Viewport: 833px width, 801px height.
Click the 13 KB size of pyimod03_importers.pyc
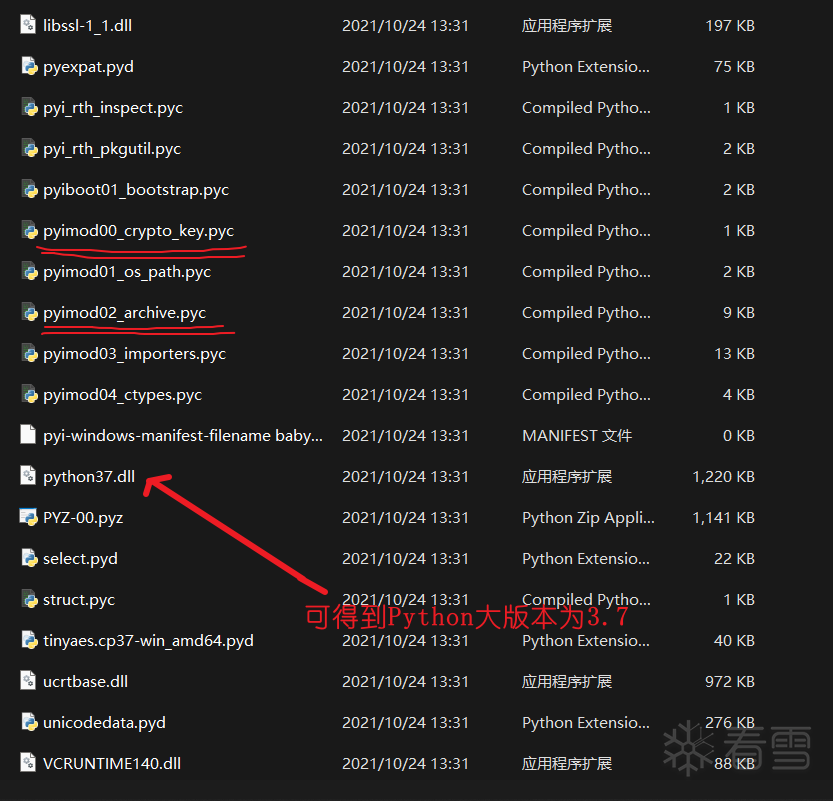tap(734, 353)
